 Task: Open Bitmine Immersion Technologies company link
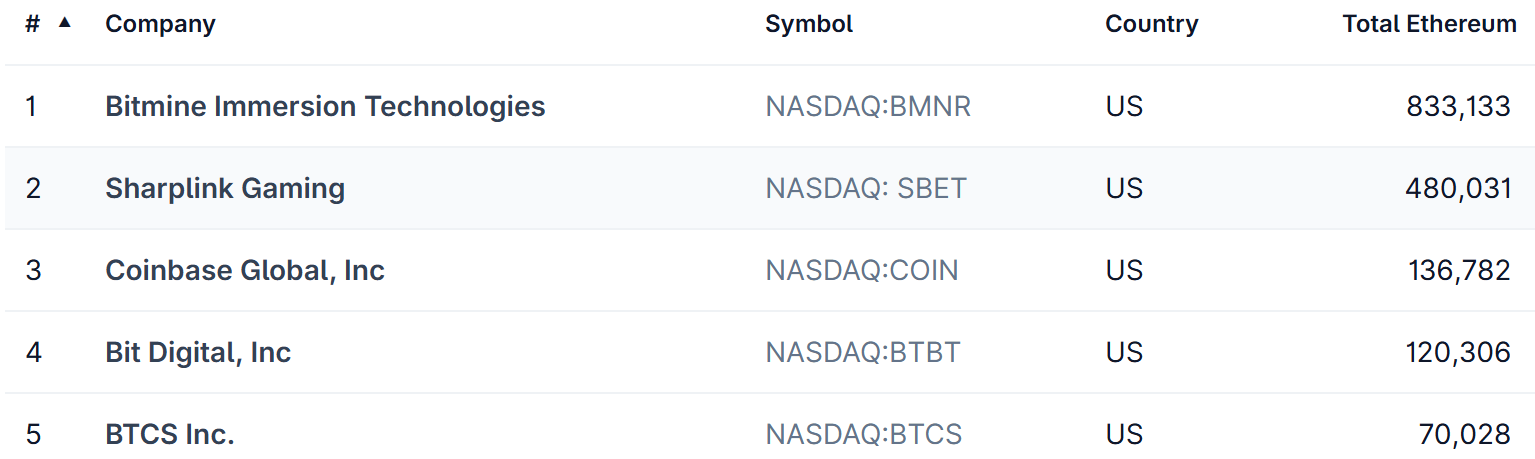pos(325,106)
